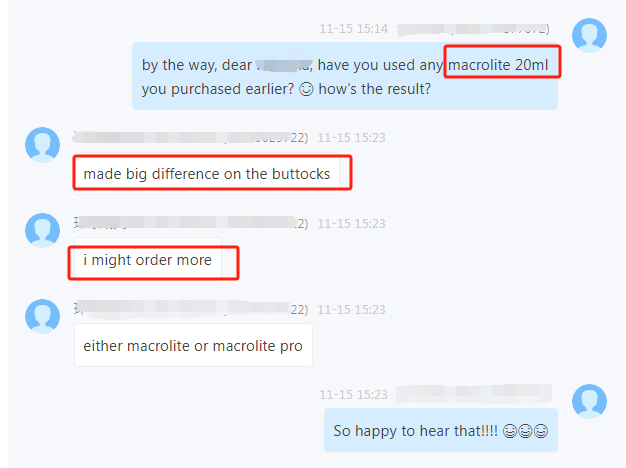
Task: Click avatar next to 'So happy to hear that'
Action: 589,401
